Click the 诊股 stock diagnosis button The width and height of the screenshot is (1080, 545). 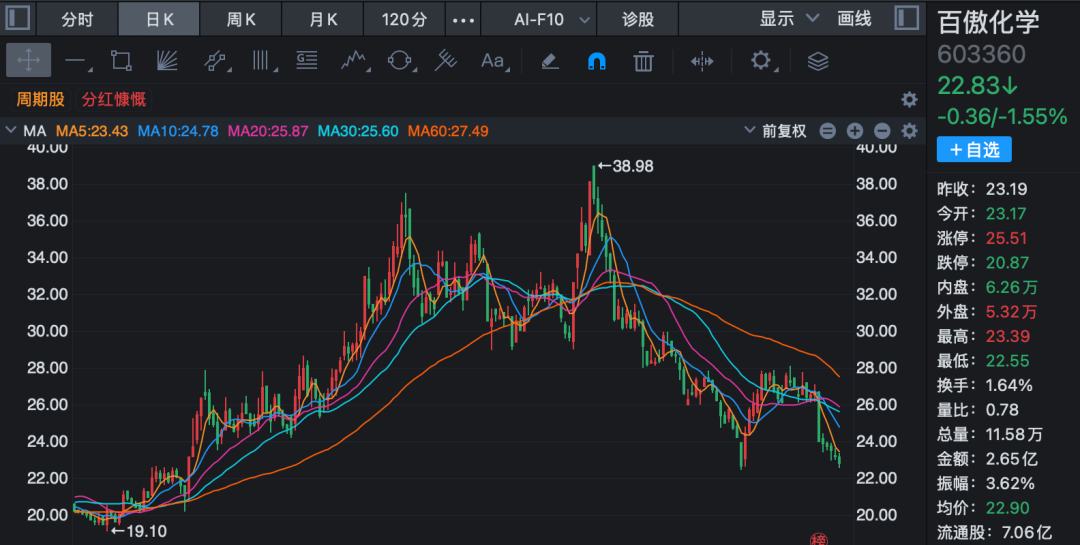click(638, 19)
